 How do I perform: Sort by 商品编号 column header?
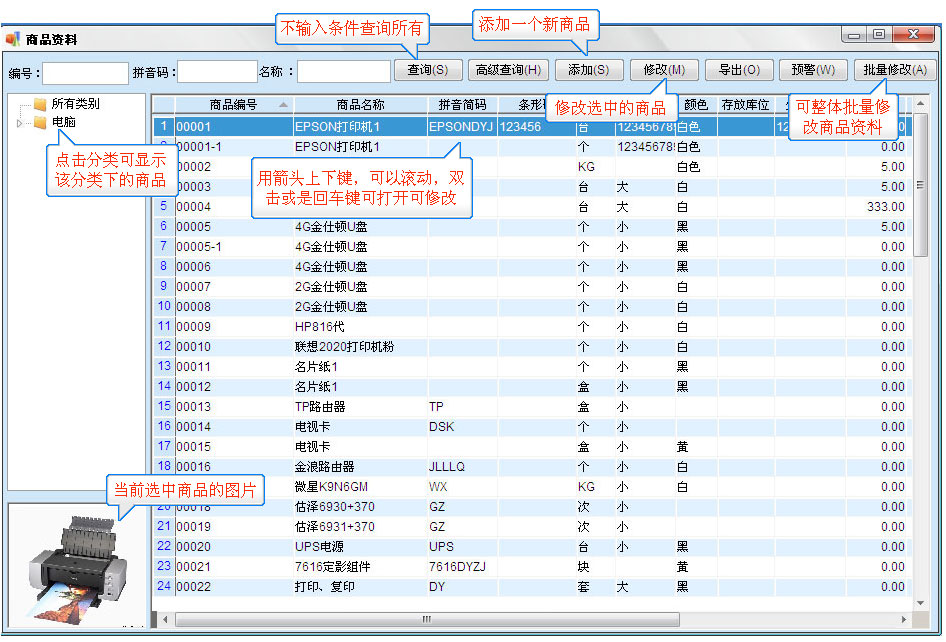click(233, 104)
